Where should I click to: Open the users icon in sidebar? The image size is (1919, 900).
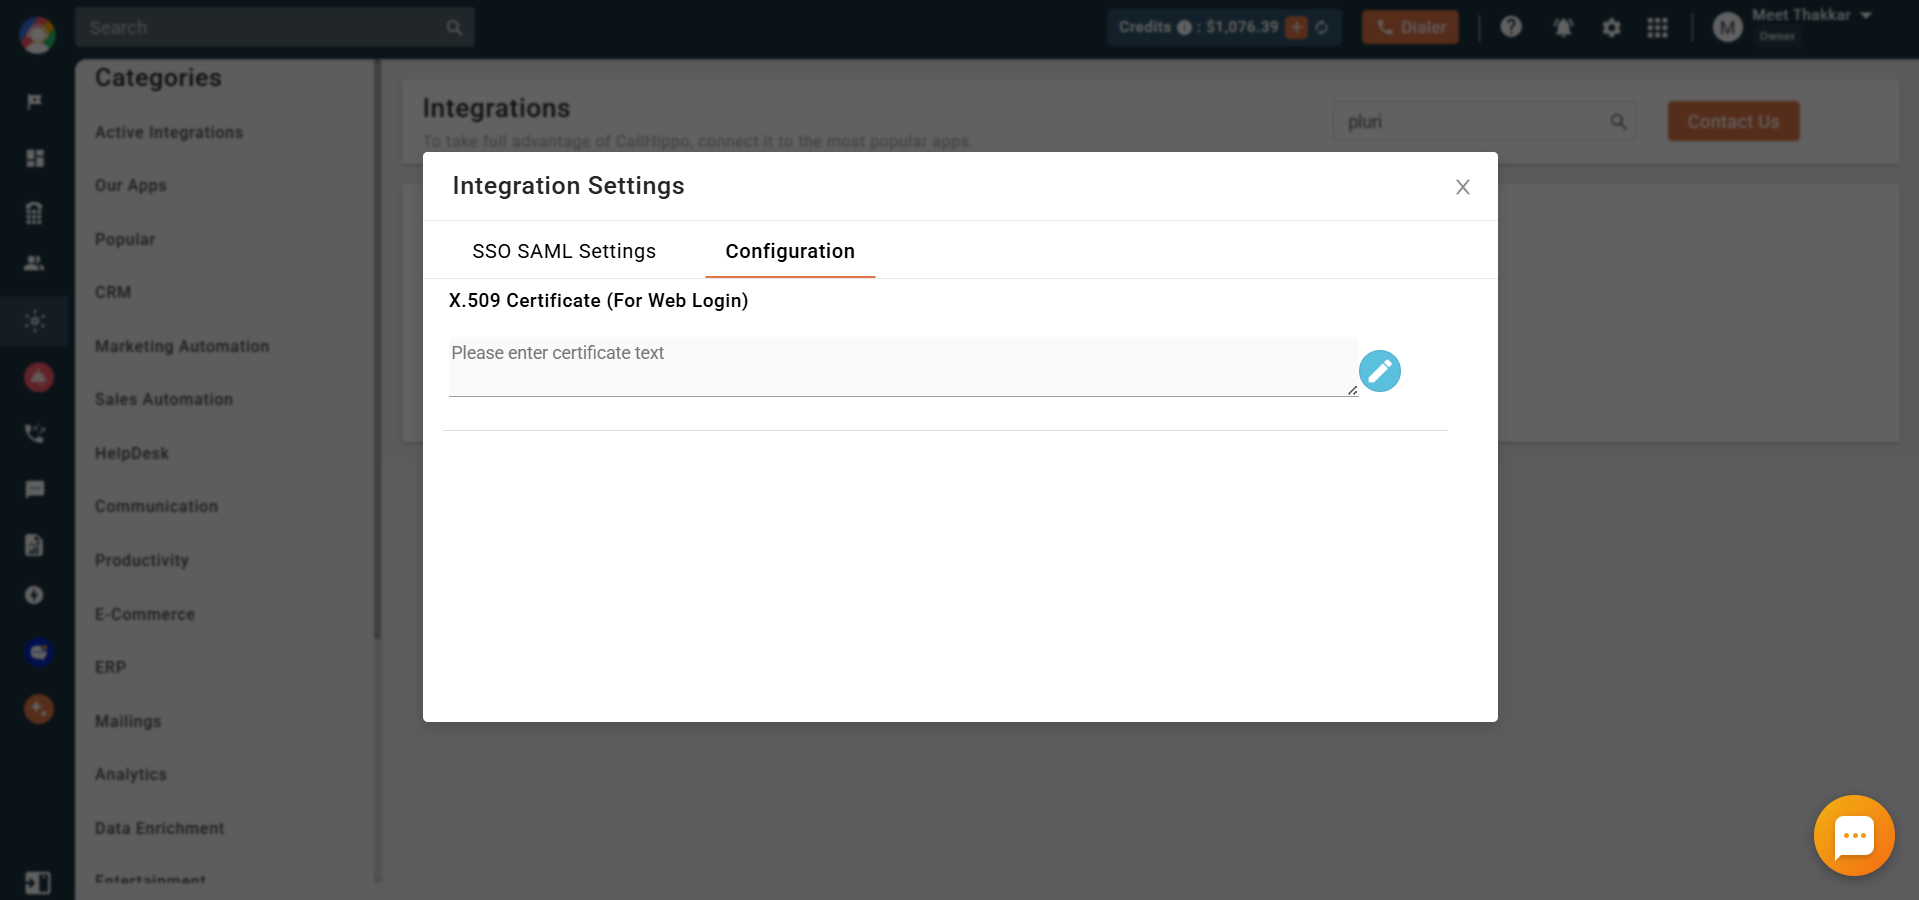tap(35, 263)
